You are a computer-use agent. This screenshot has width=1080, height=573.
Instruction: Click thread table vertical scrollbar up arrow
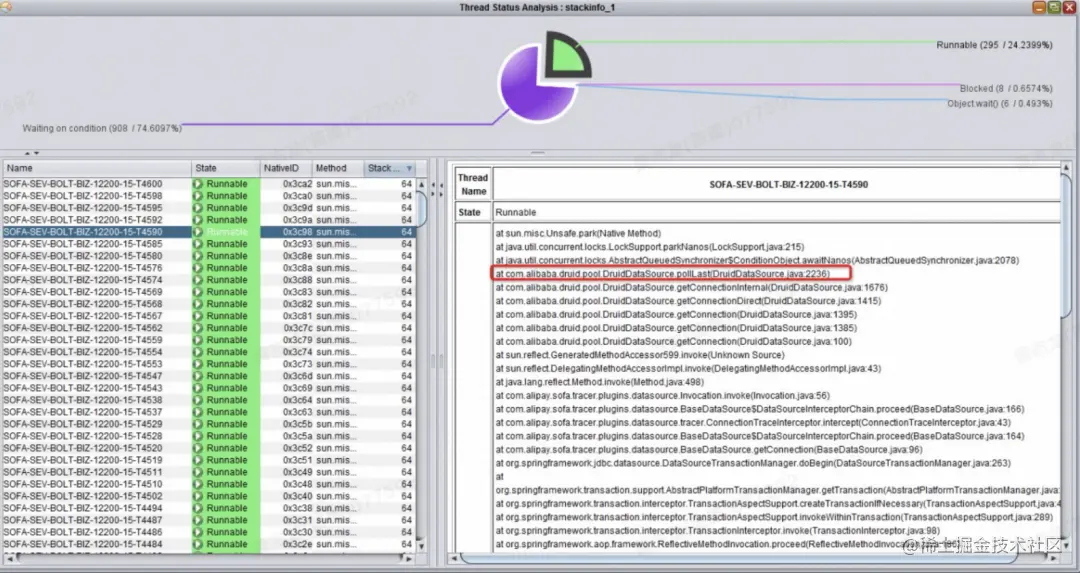[422, 185]
